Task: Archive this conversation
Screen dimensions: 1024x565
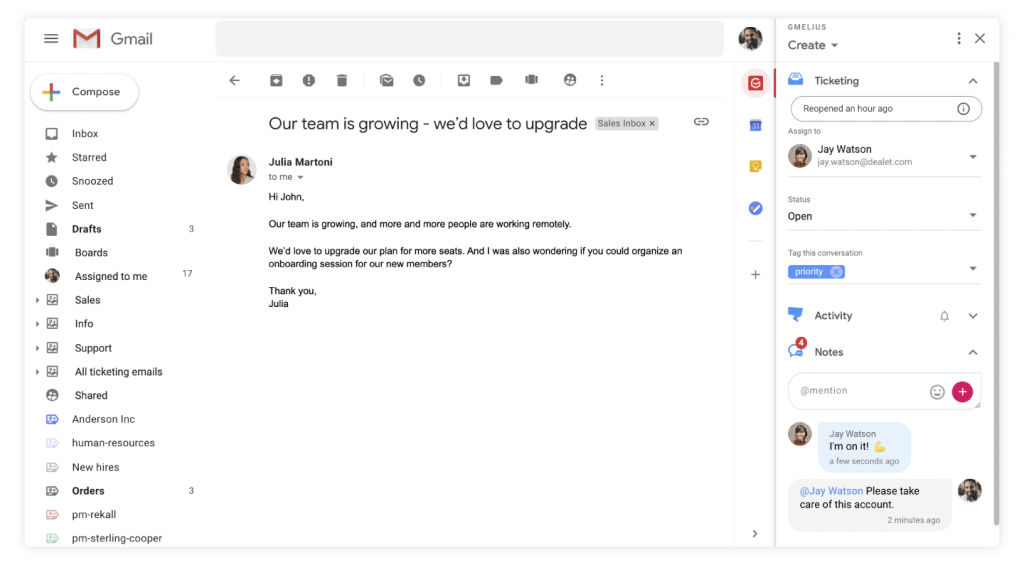Action: pyautogui.click(x=276, y=80)
